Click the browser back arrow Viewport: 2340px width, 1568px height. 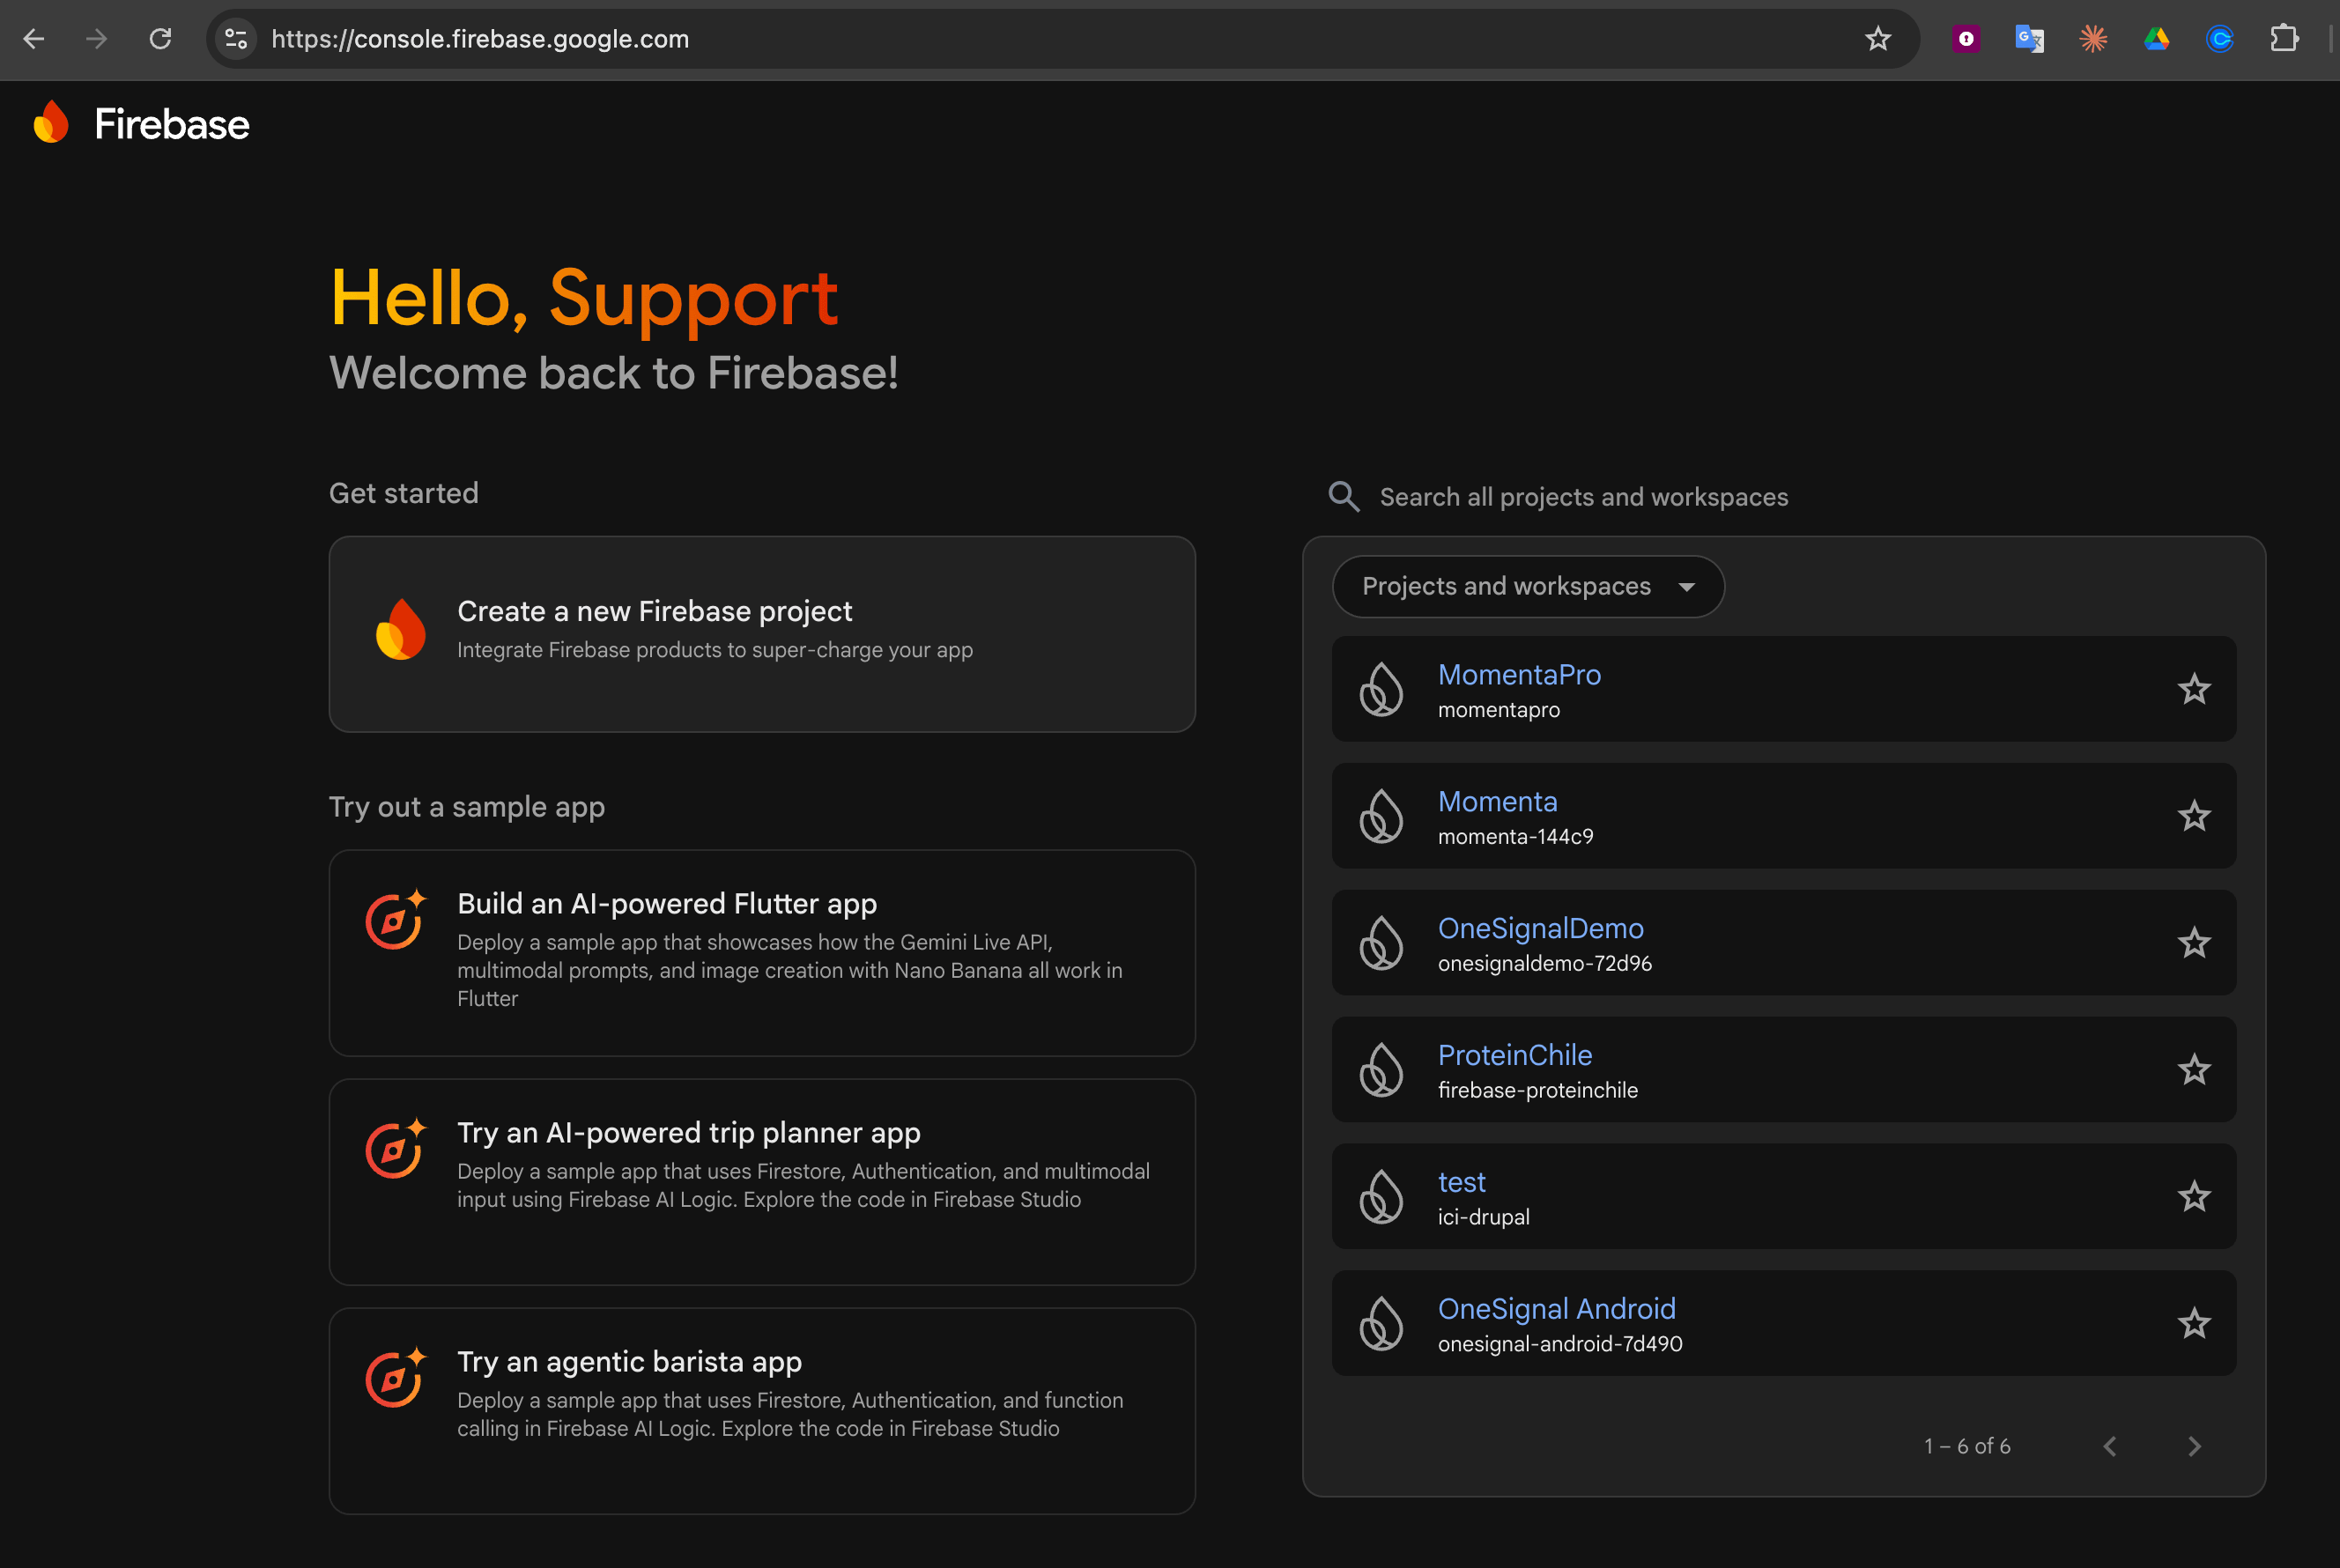[x=34, y=39]
